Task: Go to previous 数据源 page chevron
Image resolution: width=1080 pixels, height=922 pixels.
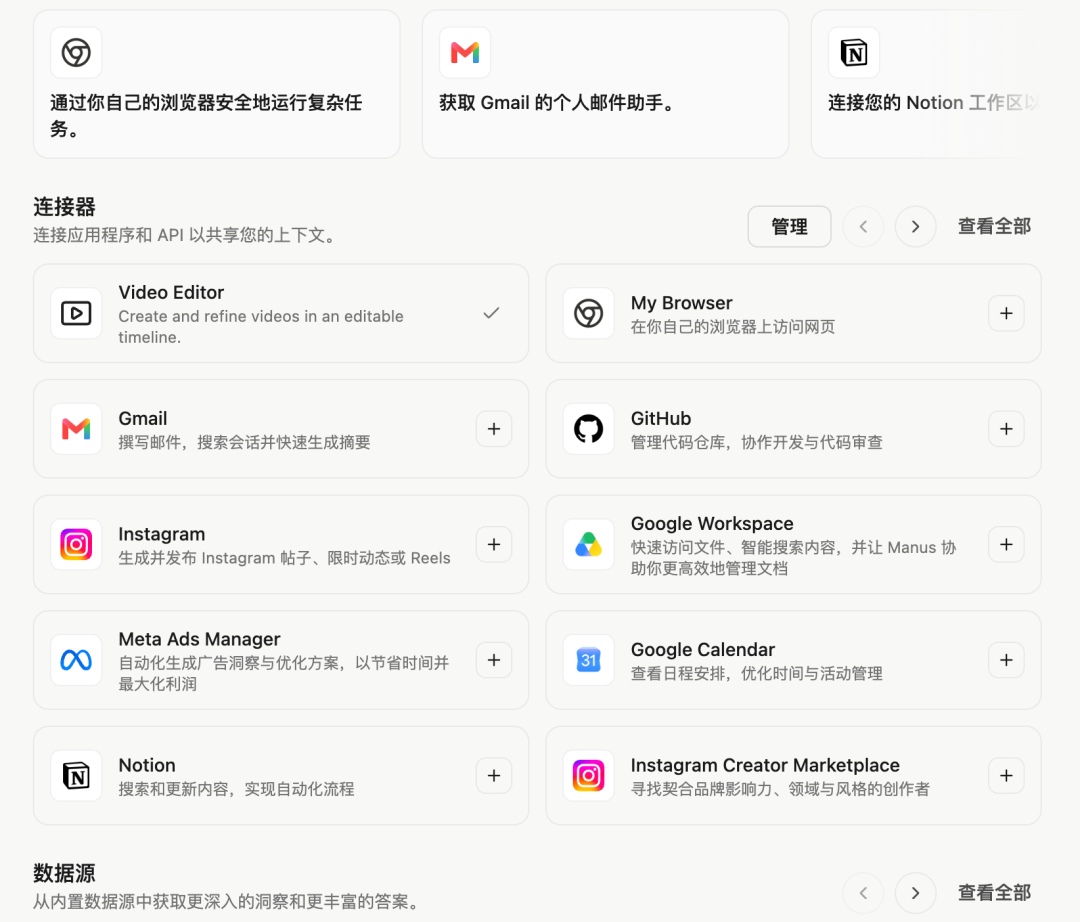Action: 863,893
